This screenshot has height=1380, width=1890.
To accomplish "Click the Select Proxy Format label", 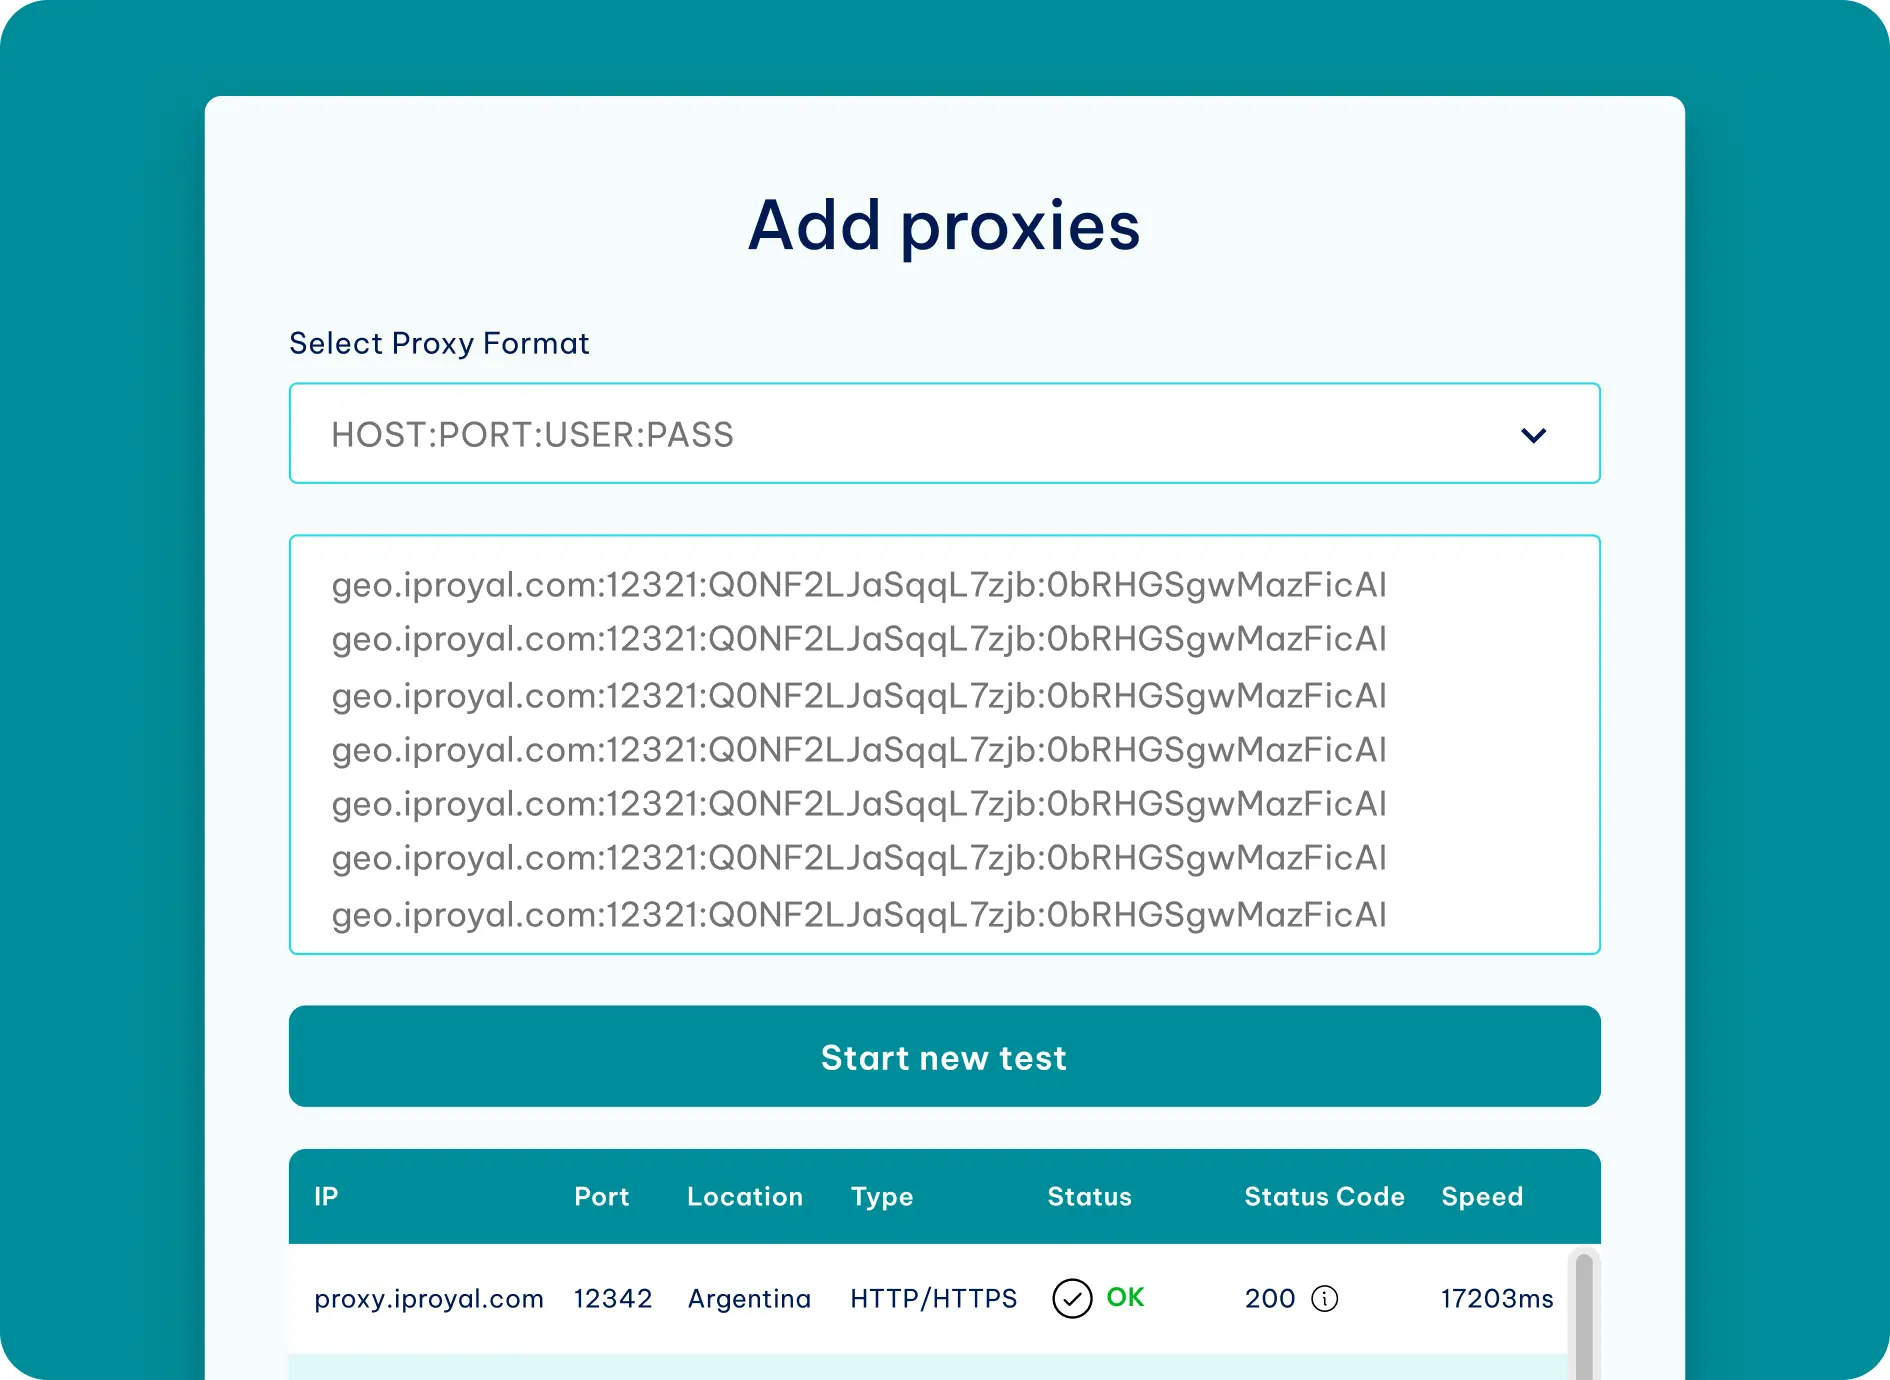I will click(x=439, y=343).
